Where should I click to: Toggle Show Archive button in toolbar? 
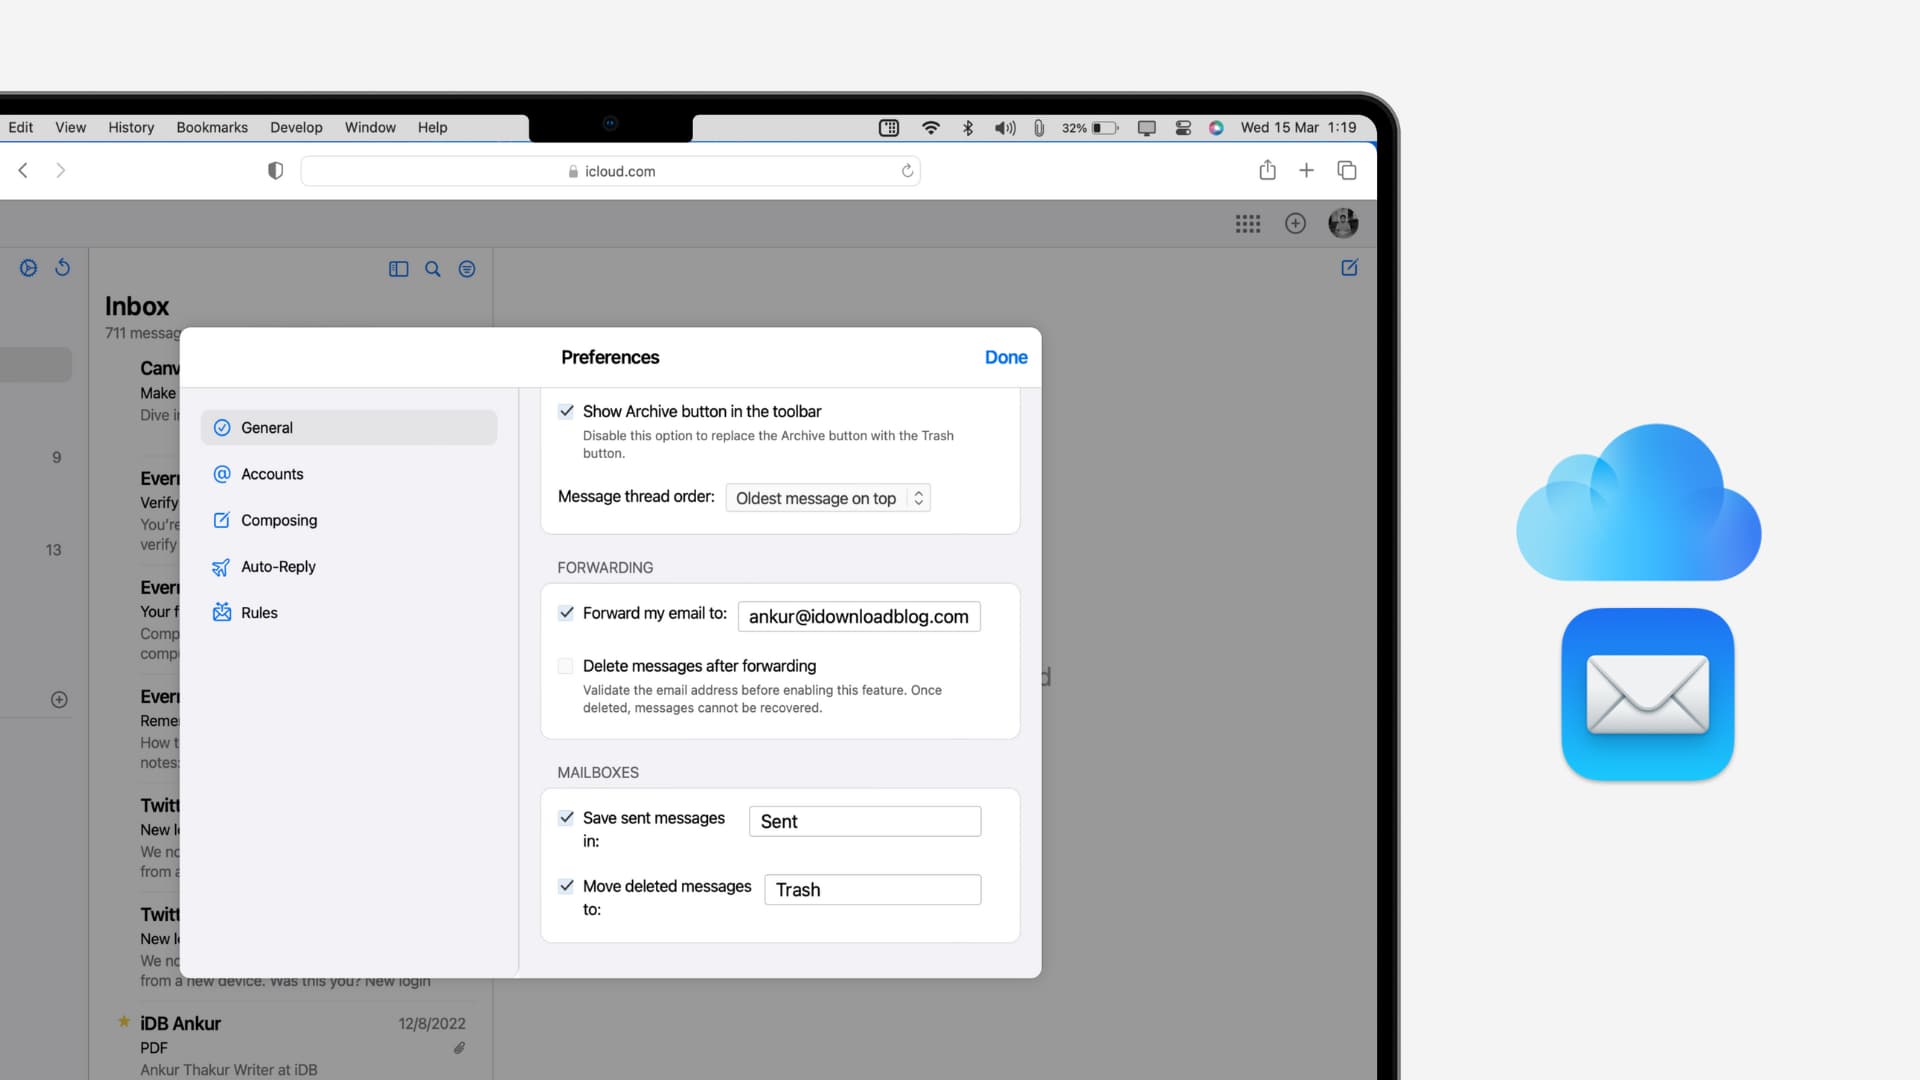[x=566, y=410]
